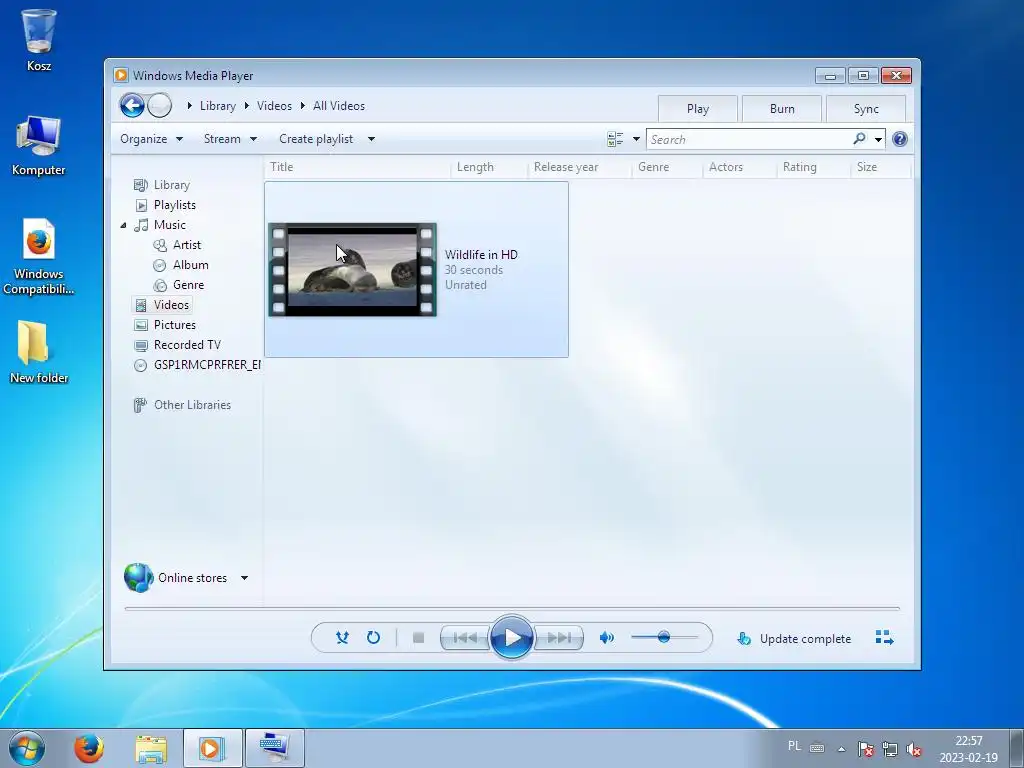1024x768 pixels.
Task: Select Playlists in the navigation pane
Action: click(x=174, y=205)
